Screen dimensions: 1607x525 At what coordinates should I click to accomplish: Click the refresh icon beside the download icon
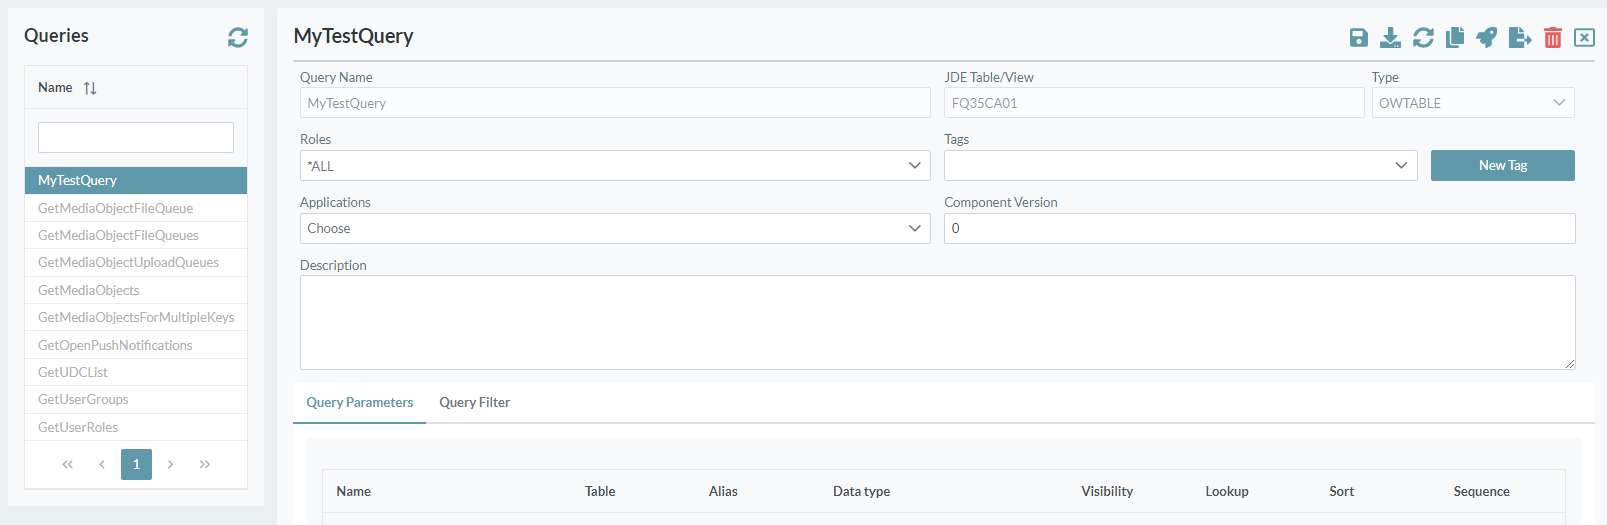[1423, 38]
